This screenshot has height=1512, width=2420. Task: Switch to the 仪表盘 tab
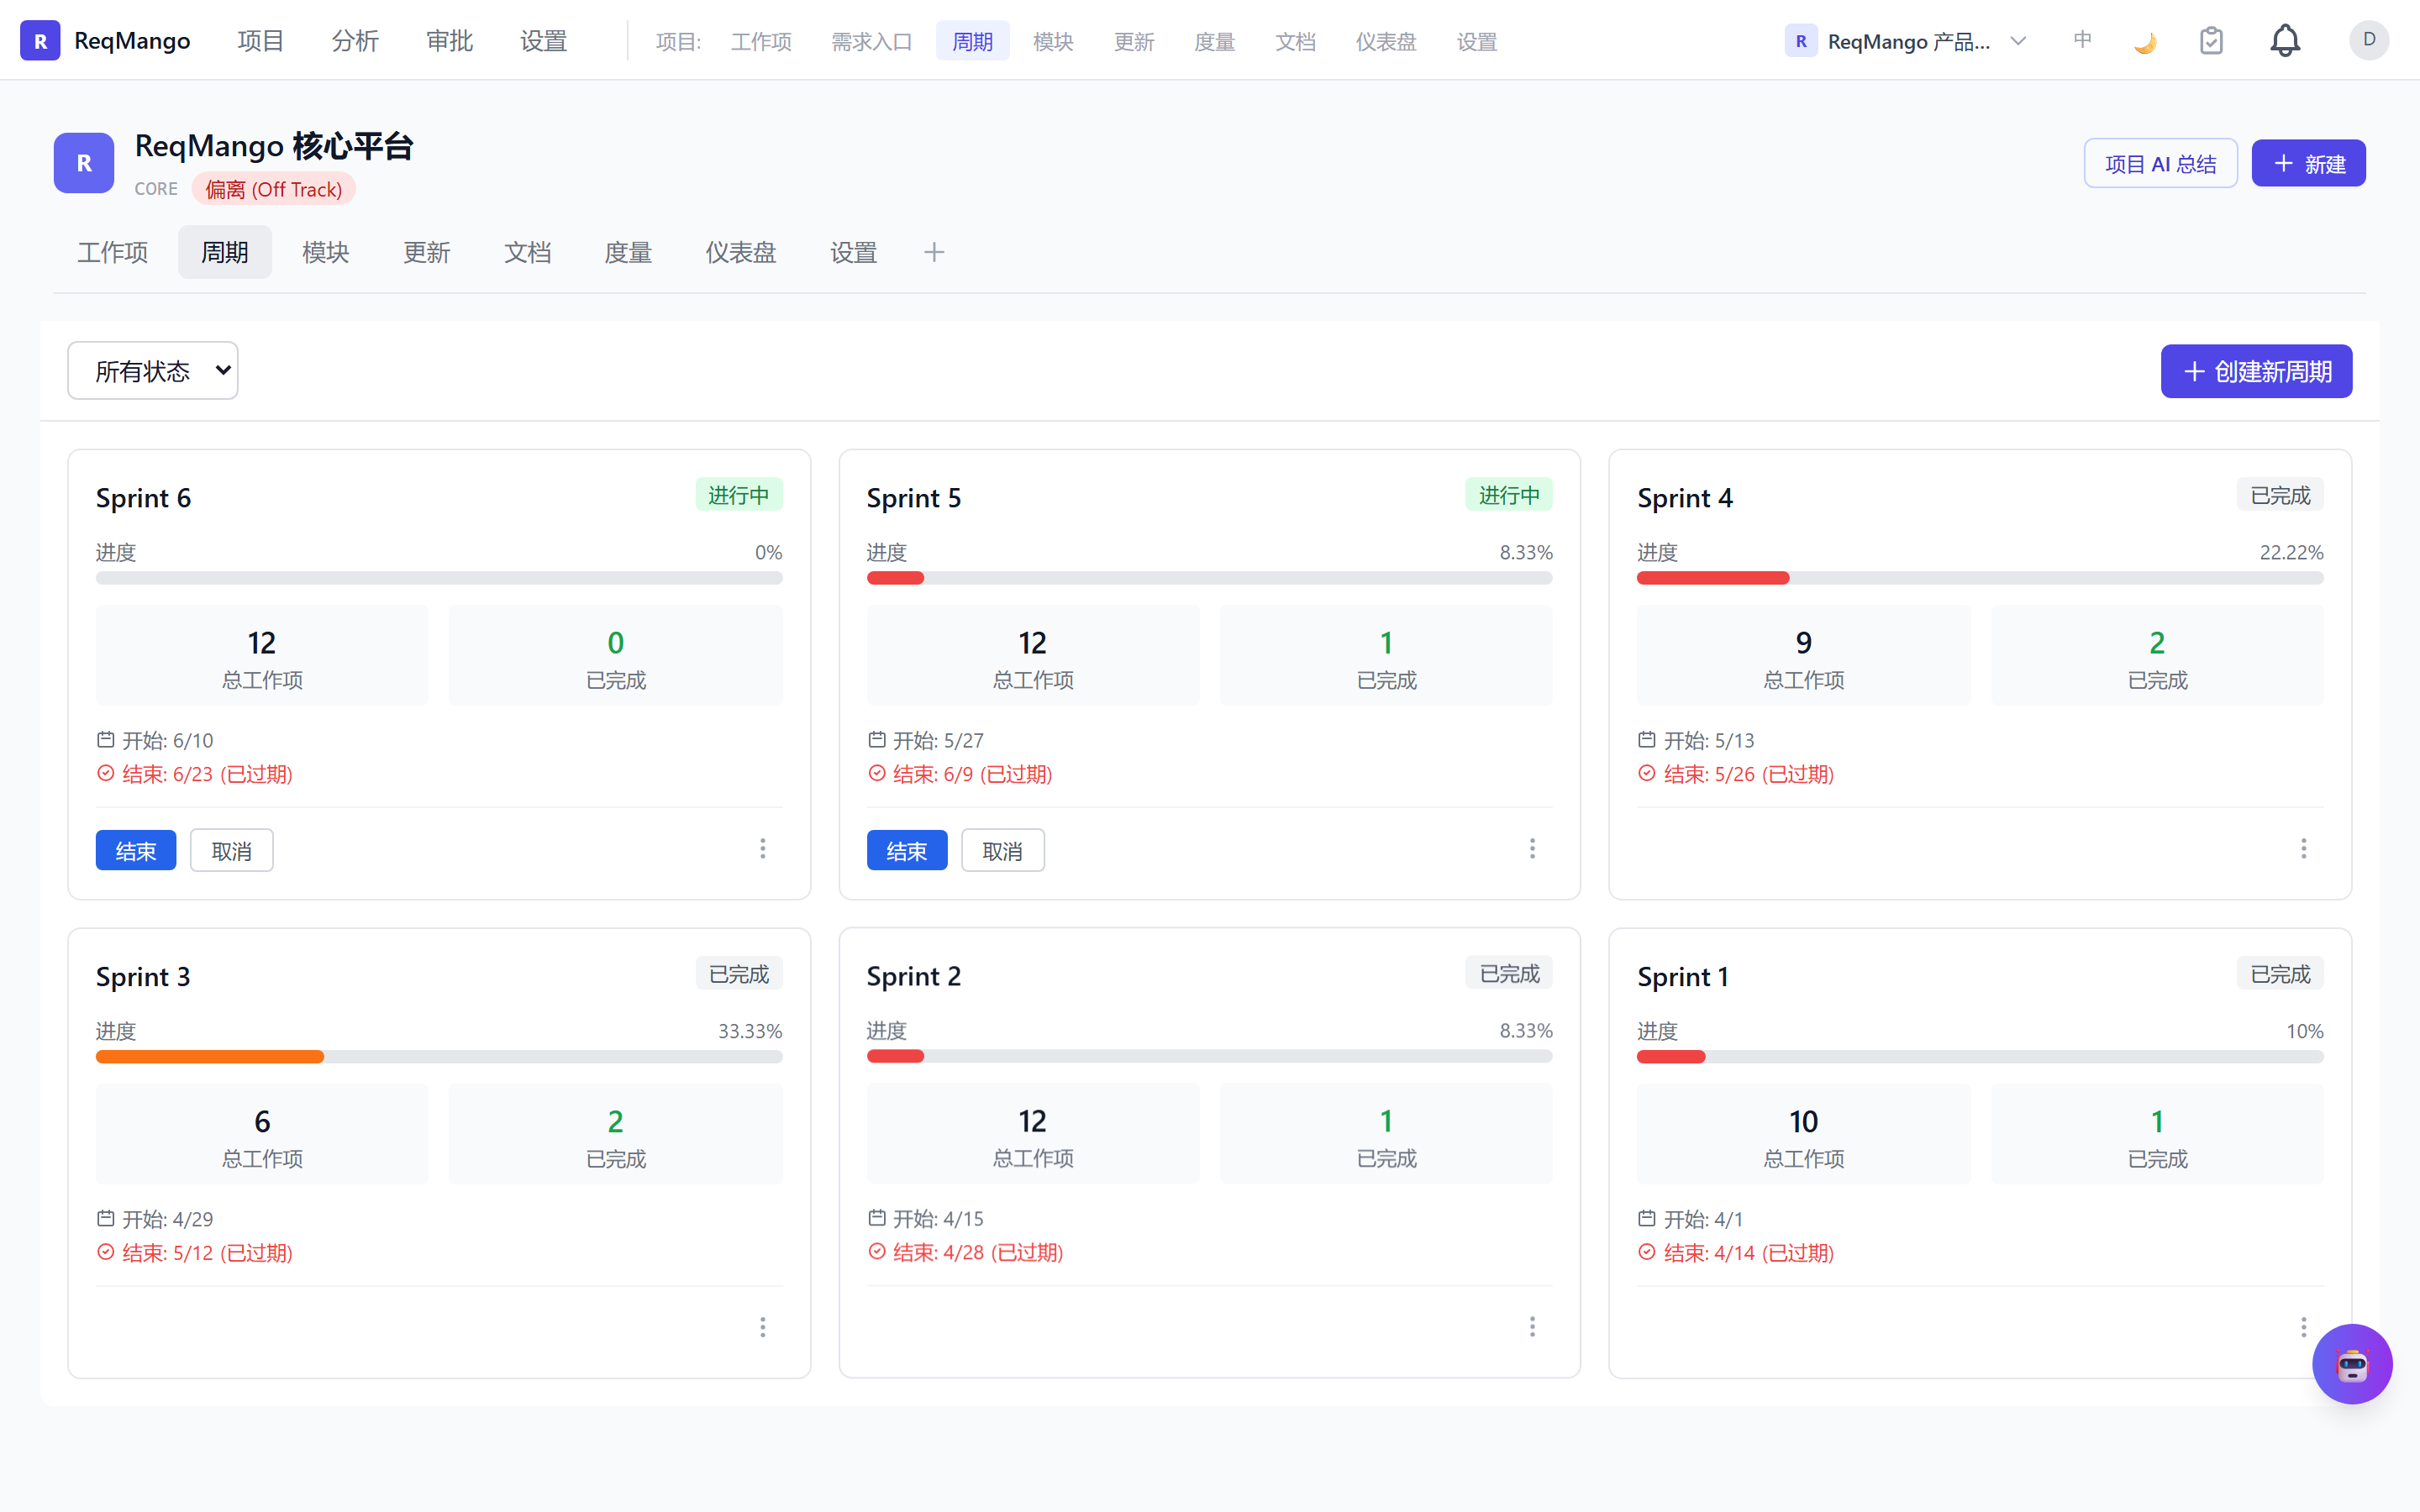pos(741,252)
